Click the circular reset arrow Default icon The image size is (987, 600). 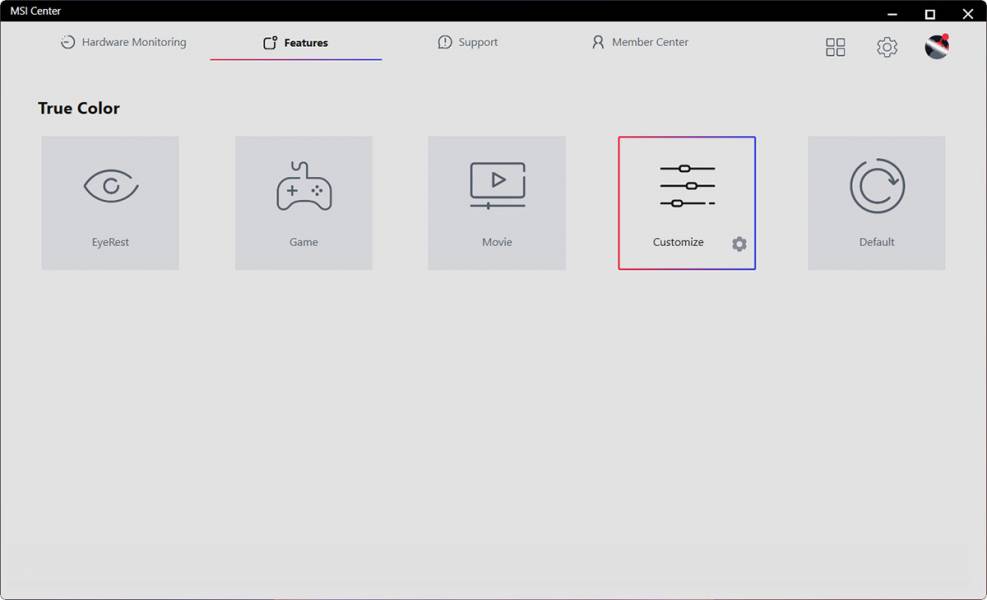[x=877, y=186]
